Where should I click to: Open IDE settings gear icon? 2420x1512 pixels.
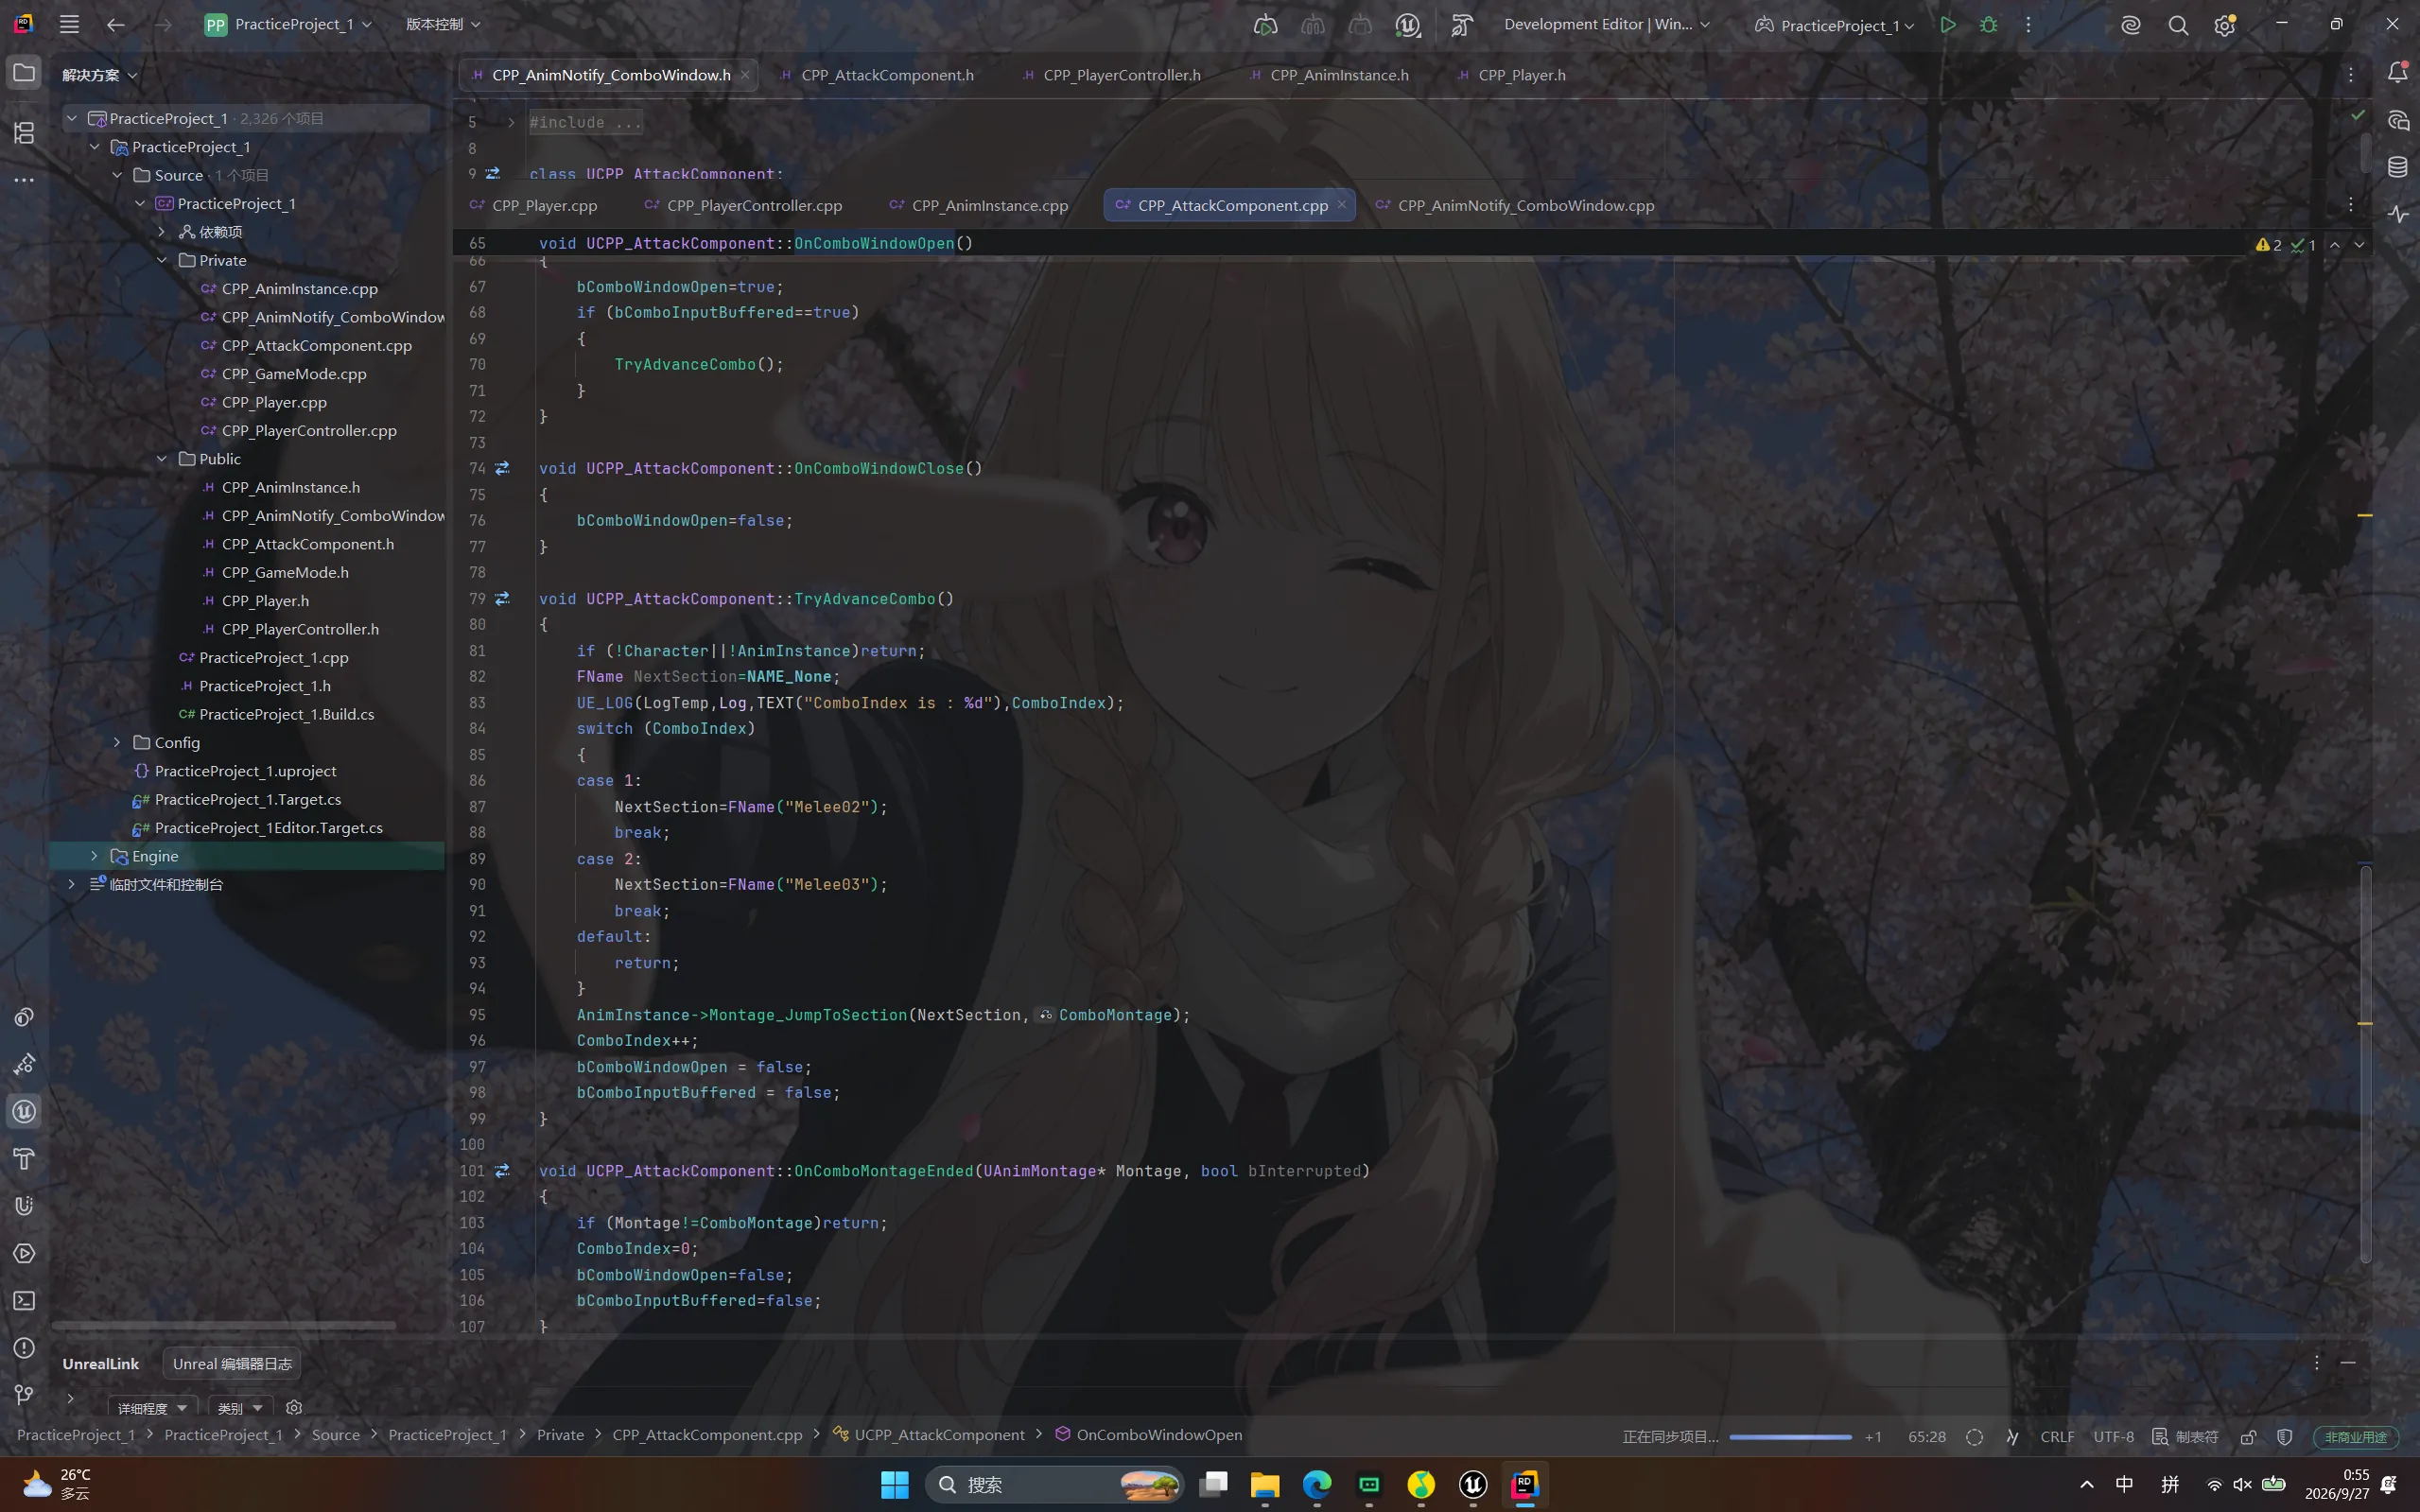(2224, 25)
